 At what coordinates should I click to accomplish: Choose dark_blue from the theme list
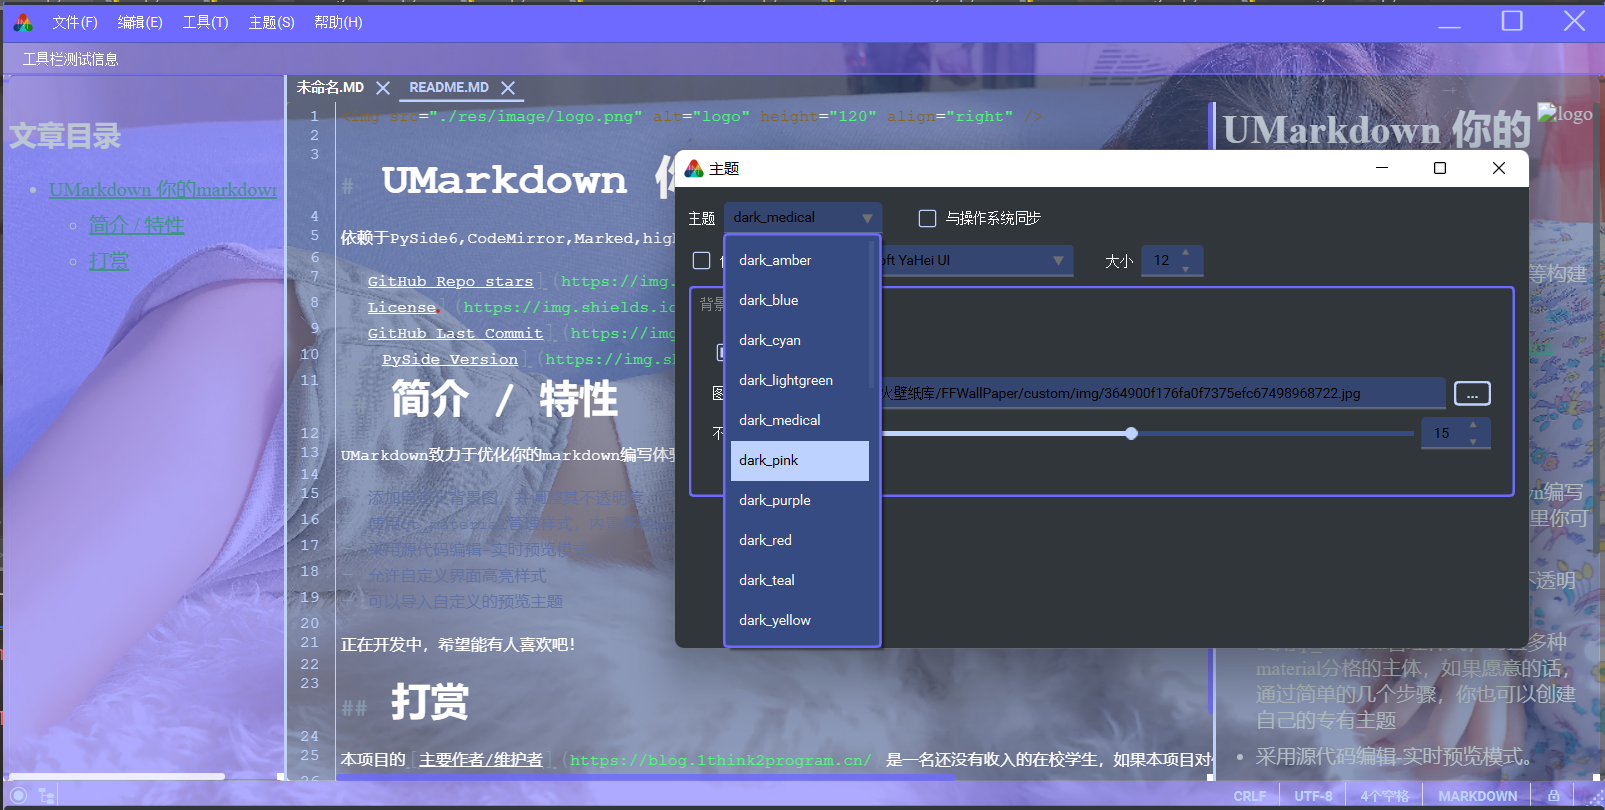(x=800, y=300)
